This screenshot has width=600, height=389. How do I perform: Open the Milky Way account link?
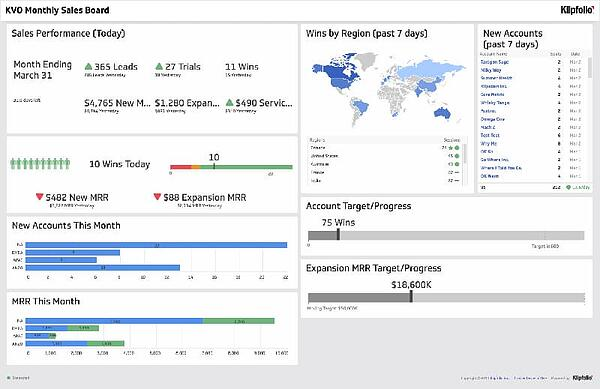point(491,70)
